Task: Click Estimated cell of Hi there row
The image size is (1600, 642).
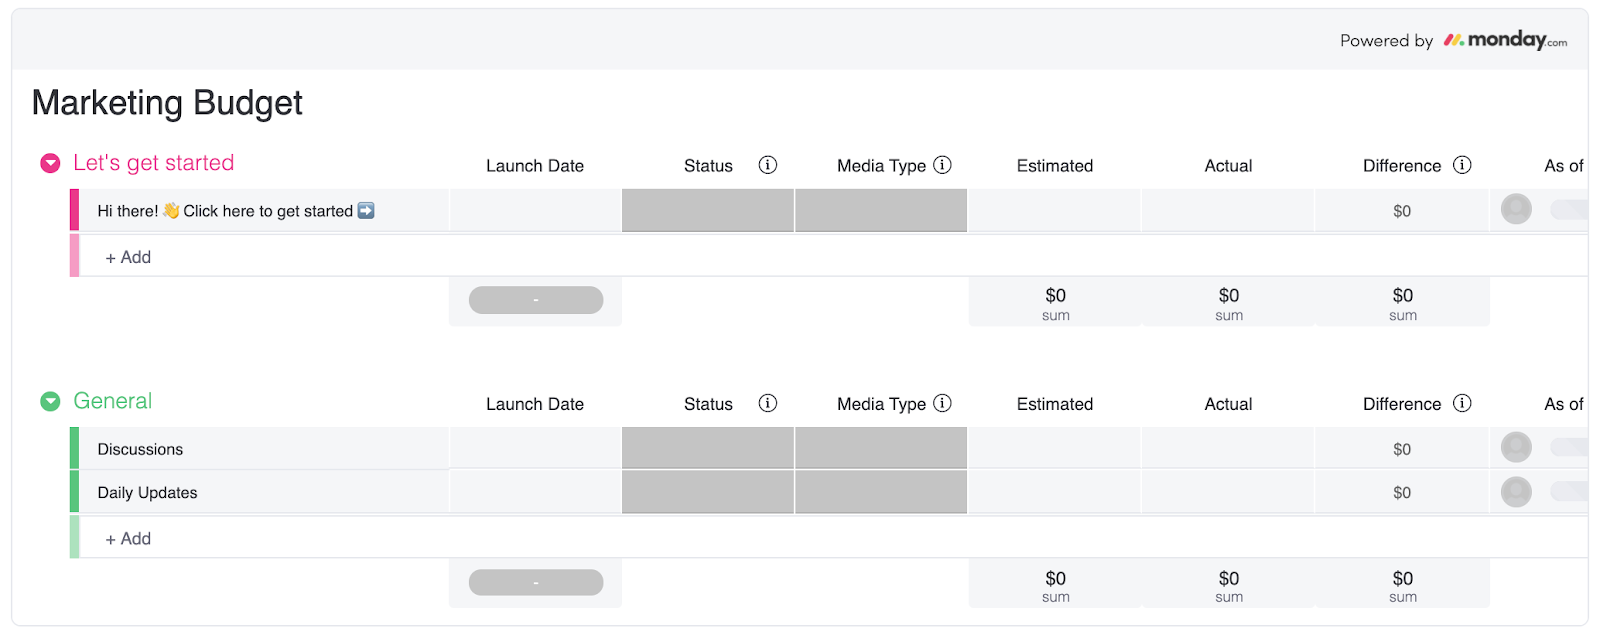Action: click(x=1055, y=210)
